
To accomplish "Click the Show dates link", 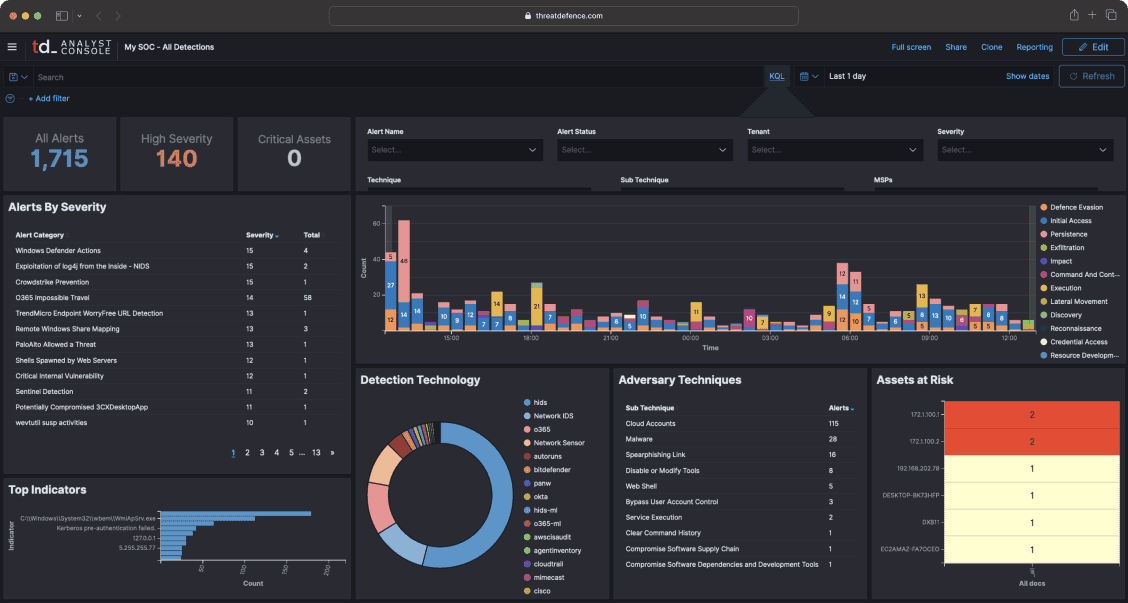I will [1027, 76].
